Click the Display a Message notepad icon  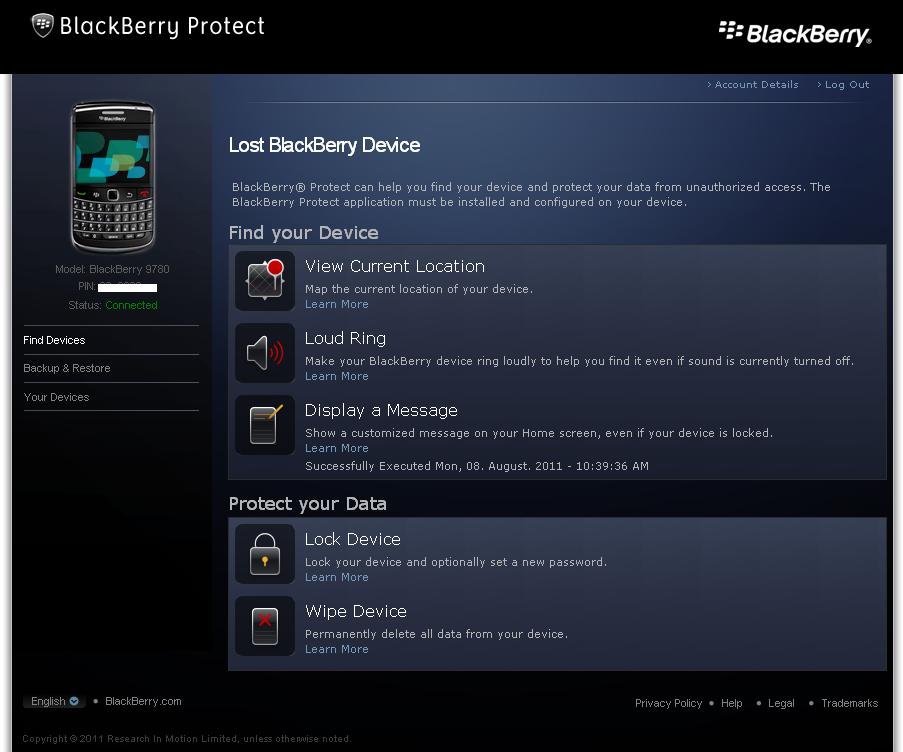265,425
